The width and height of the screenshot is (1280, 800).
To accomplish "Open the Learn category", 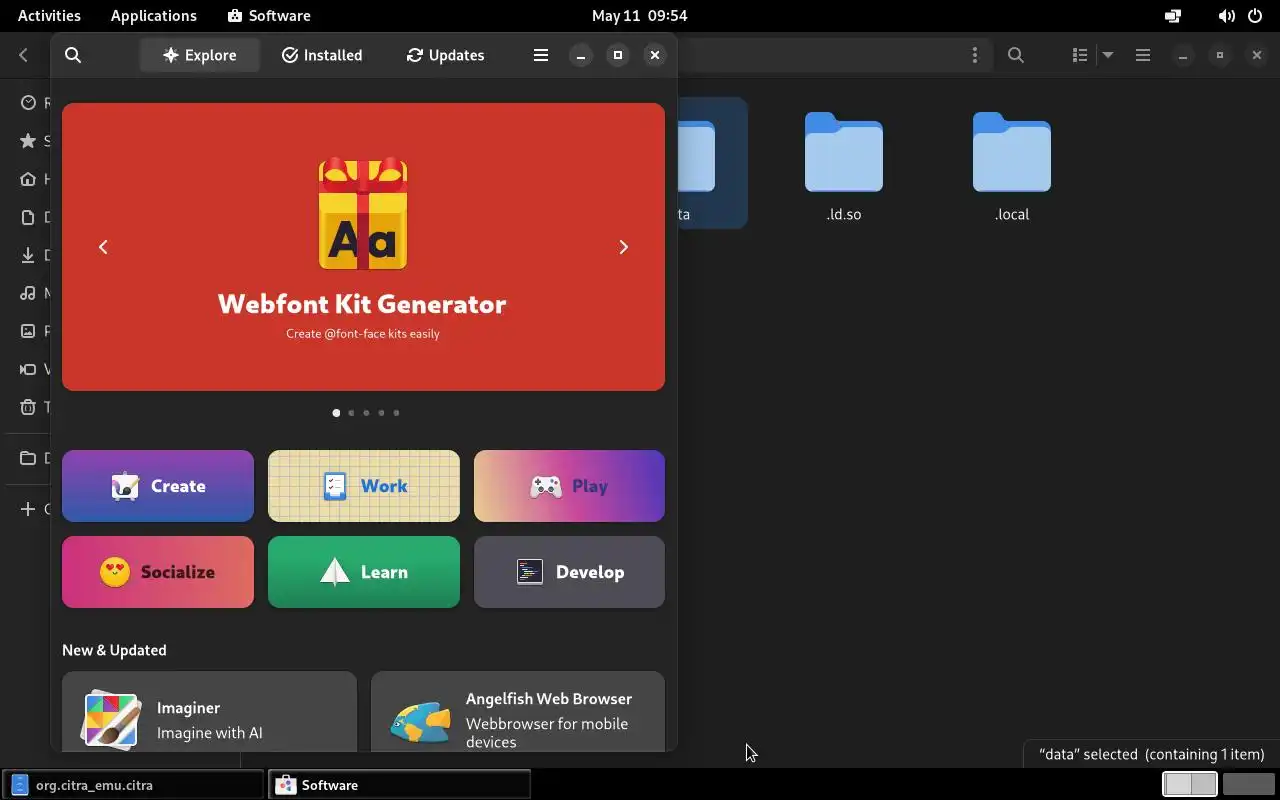I will pos(364,572).
